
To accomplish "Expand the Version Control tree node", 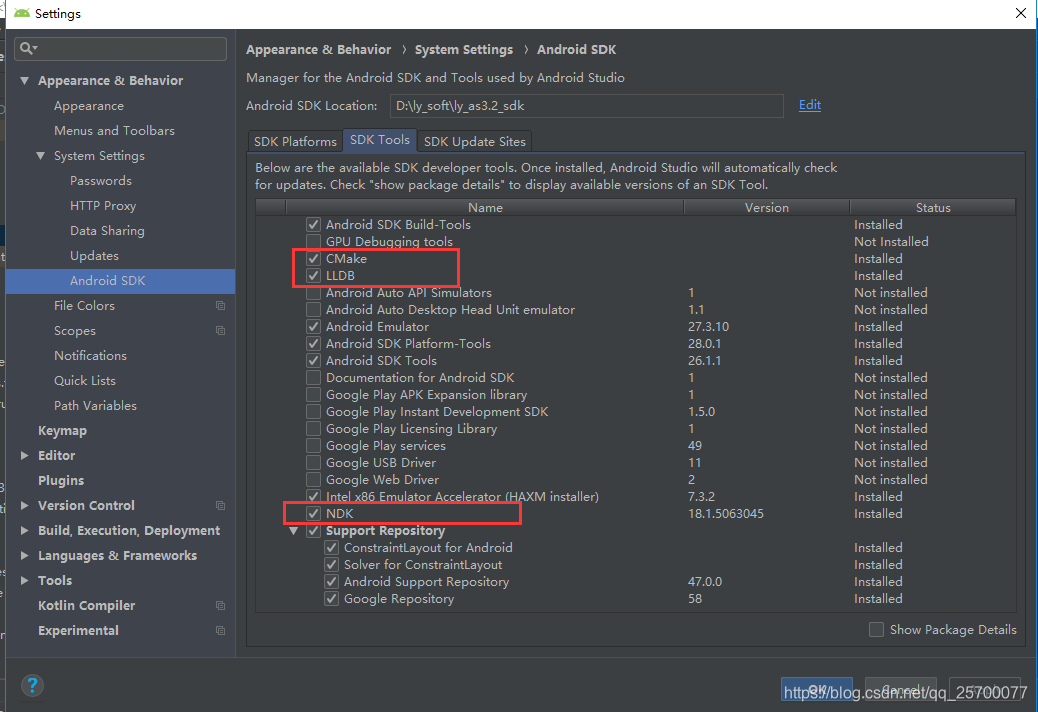I will pyautogui.click(x=24, y=506).
